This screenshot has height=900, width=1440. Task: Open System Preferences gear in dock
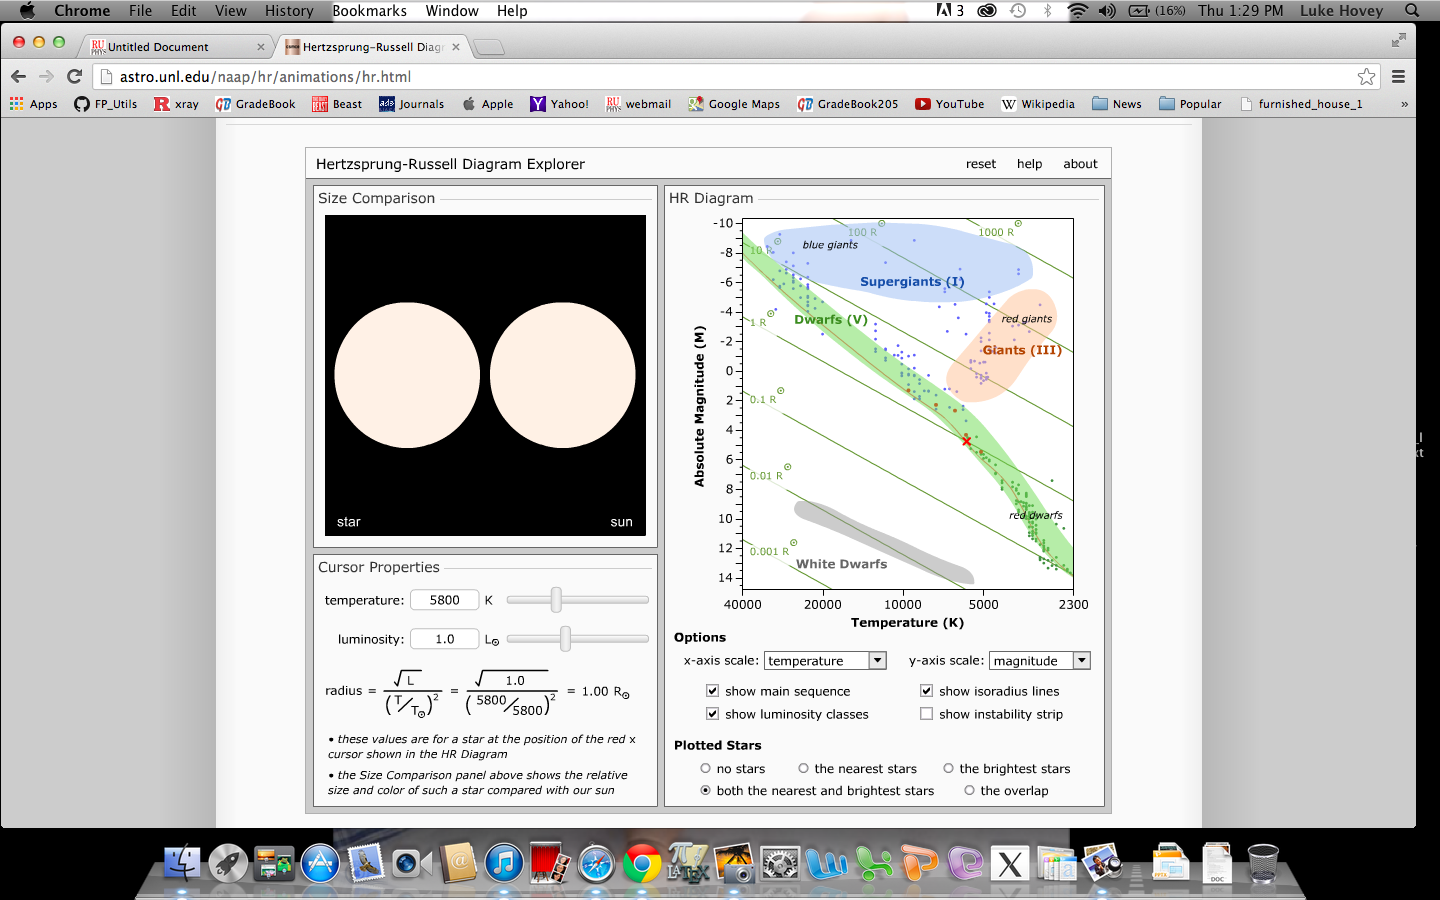click(780, 862)
